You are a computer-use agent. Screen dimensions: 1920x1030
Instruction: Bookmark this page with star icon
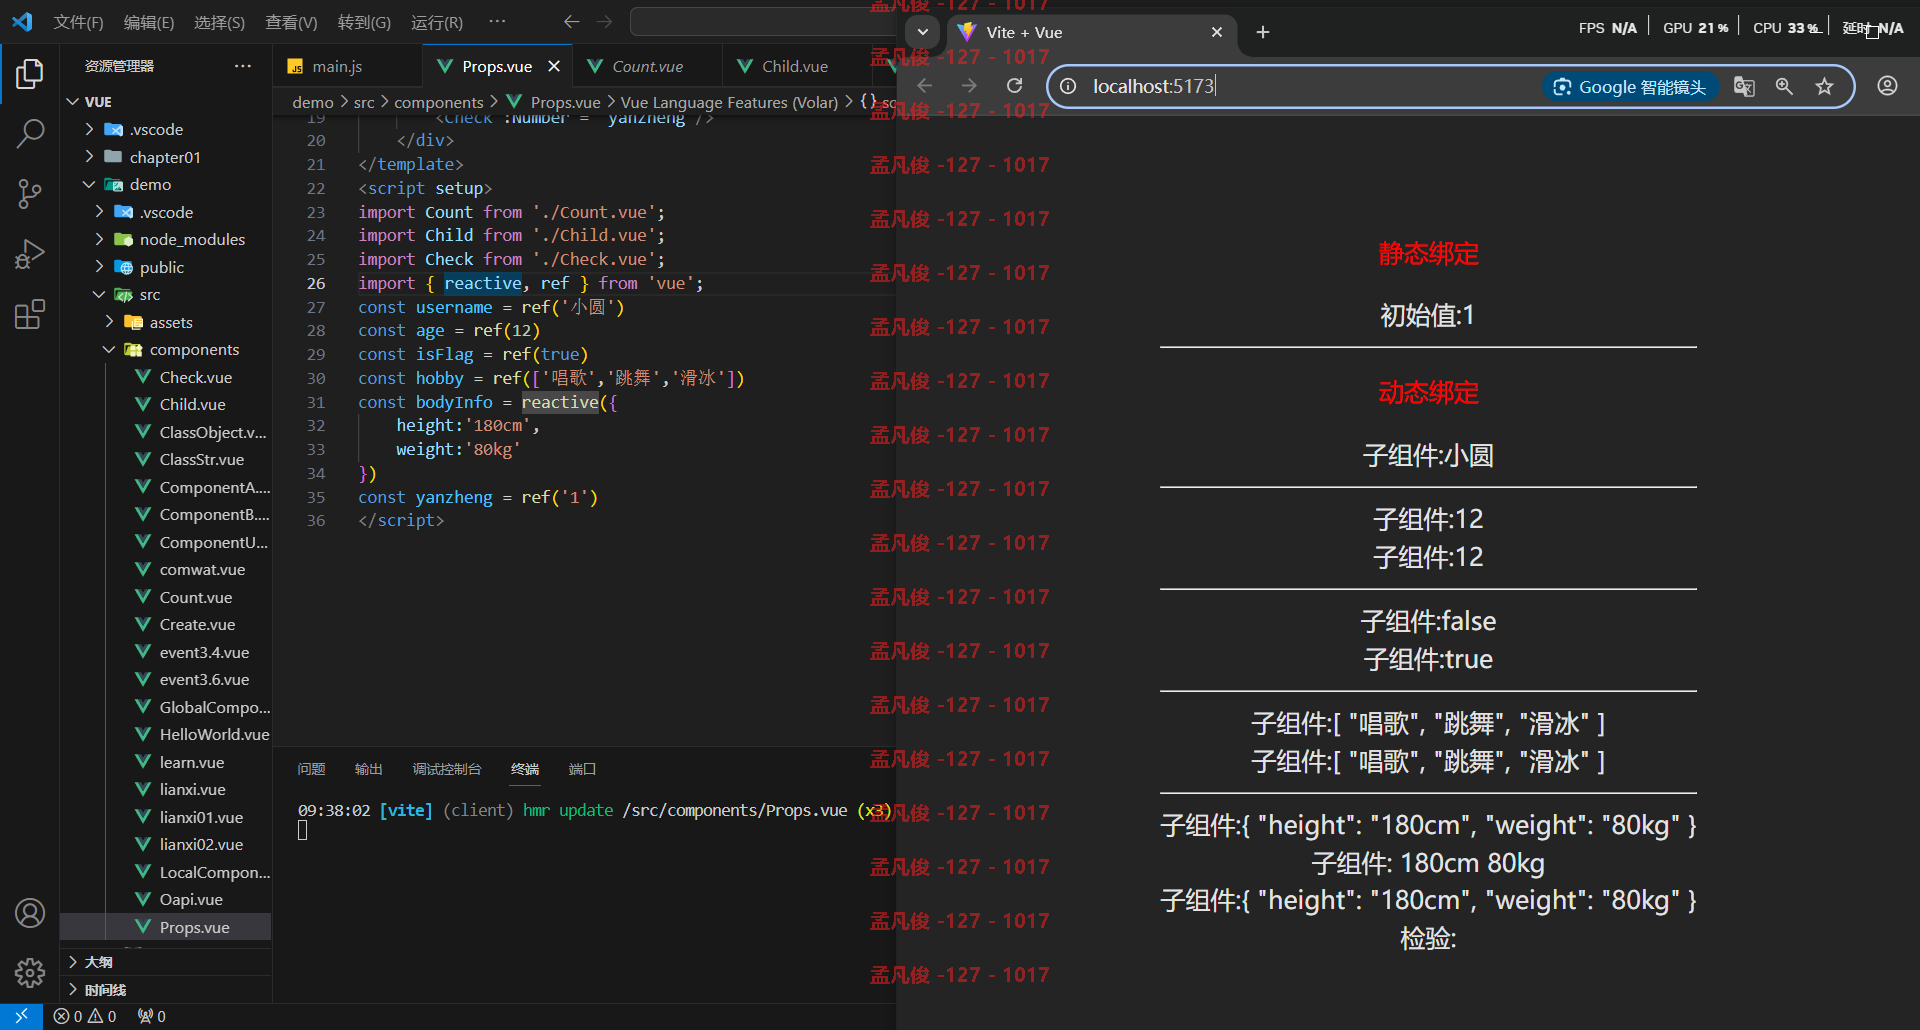pyautogui.click(x=1824, y=86)
